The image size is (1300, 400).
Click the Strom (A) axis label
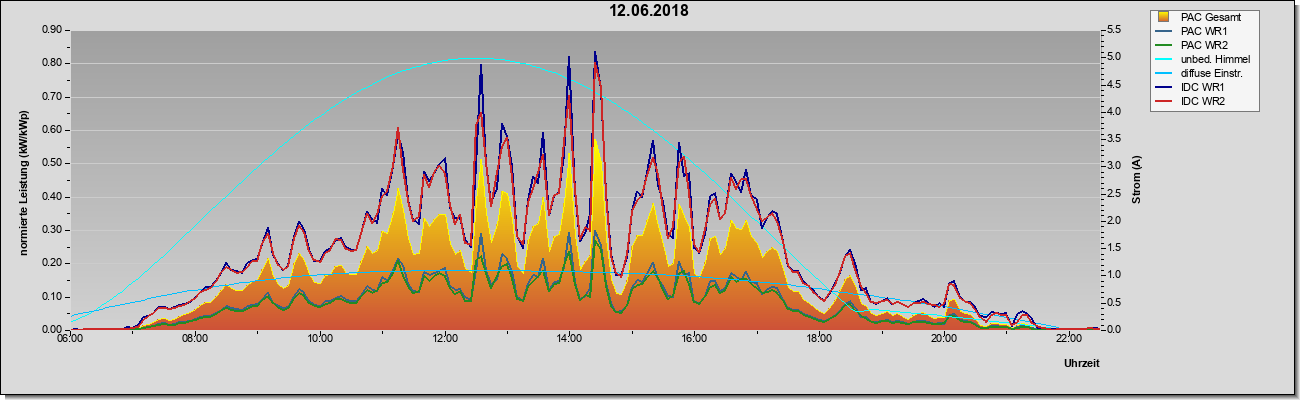click(x=1136, y=180)
